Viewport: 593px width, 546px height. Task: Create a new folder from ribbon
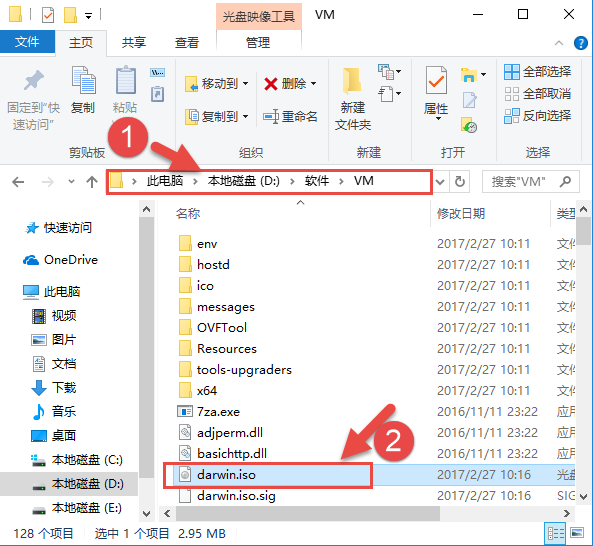[x=352, y=97]
